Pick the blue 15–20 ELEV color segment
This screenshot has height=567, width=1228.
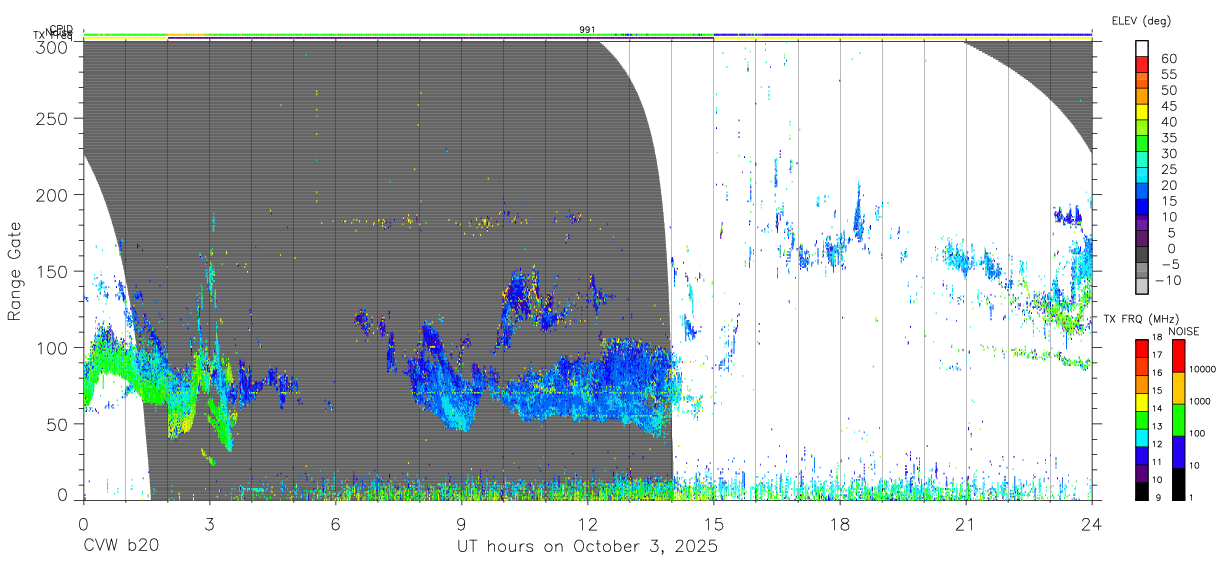pyautogui.click(x=1143, y=192)
